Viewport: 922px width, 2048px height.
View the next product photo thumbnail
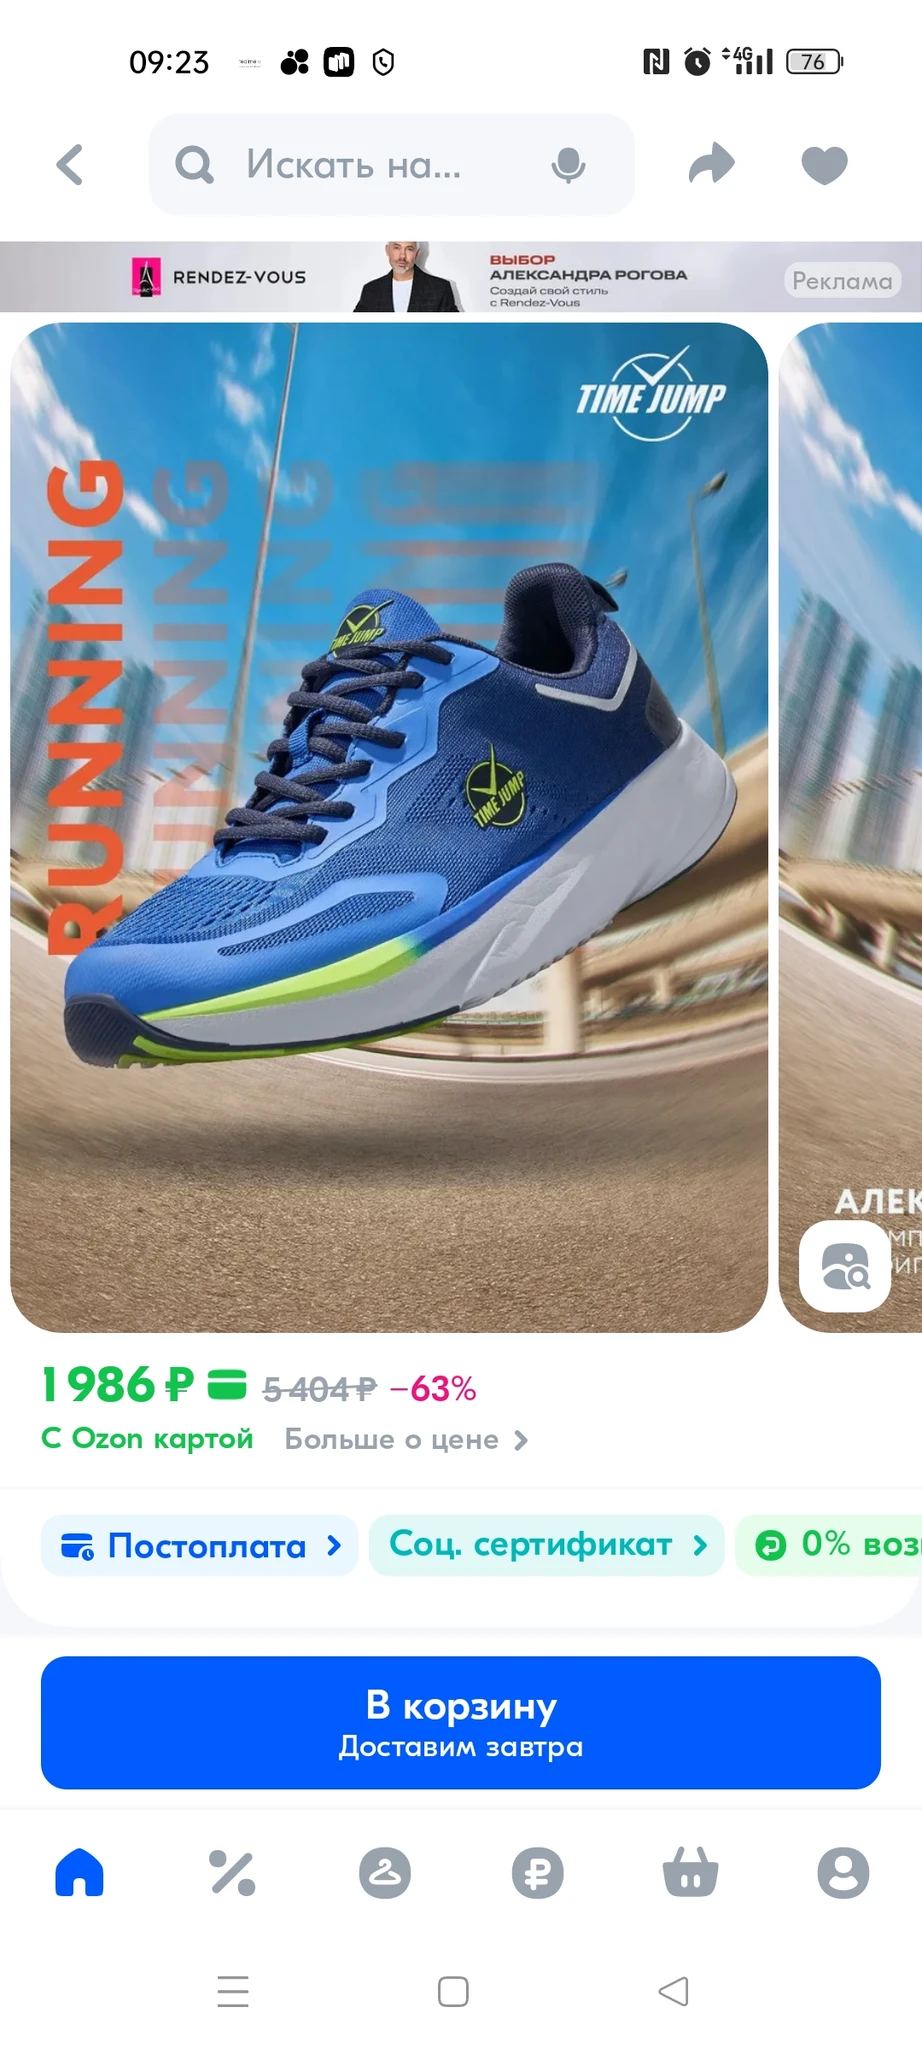[850, 827]
